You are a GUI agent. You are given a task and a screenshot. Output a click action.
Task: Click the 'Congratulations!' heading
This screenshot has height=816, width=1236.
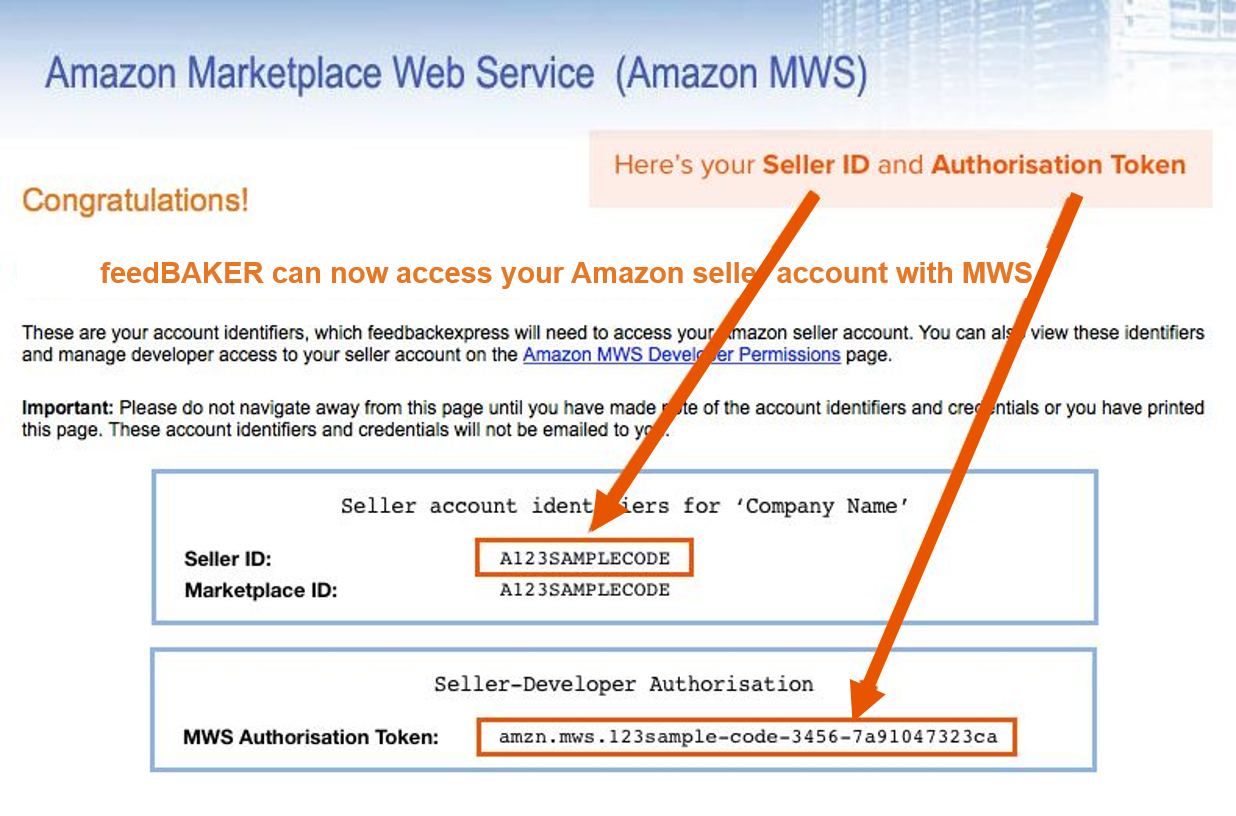[135, 200]
